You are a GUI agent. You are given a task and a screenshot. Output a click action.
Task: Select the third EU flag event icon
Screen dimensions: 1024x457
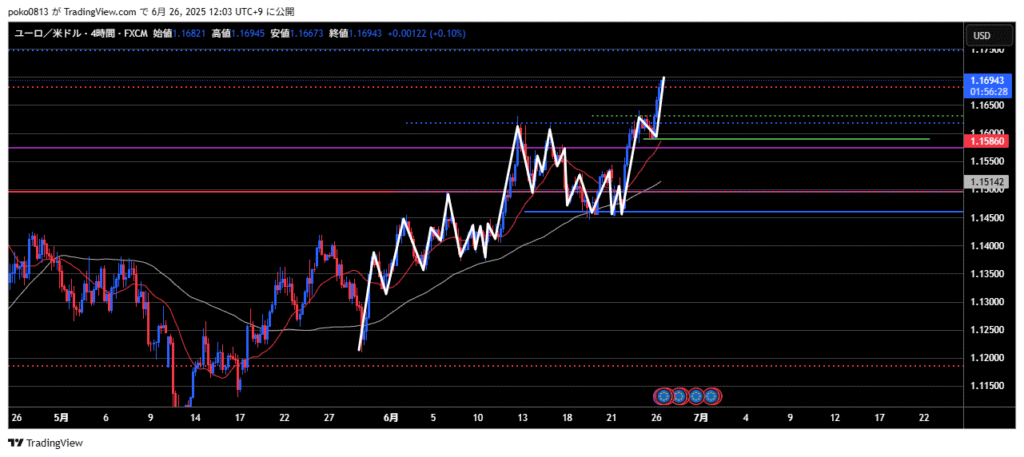tap(695, 396)
